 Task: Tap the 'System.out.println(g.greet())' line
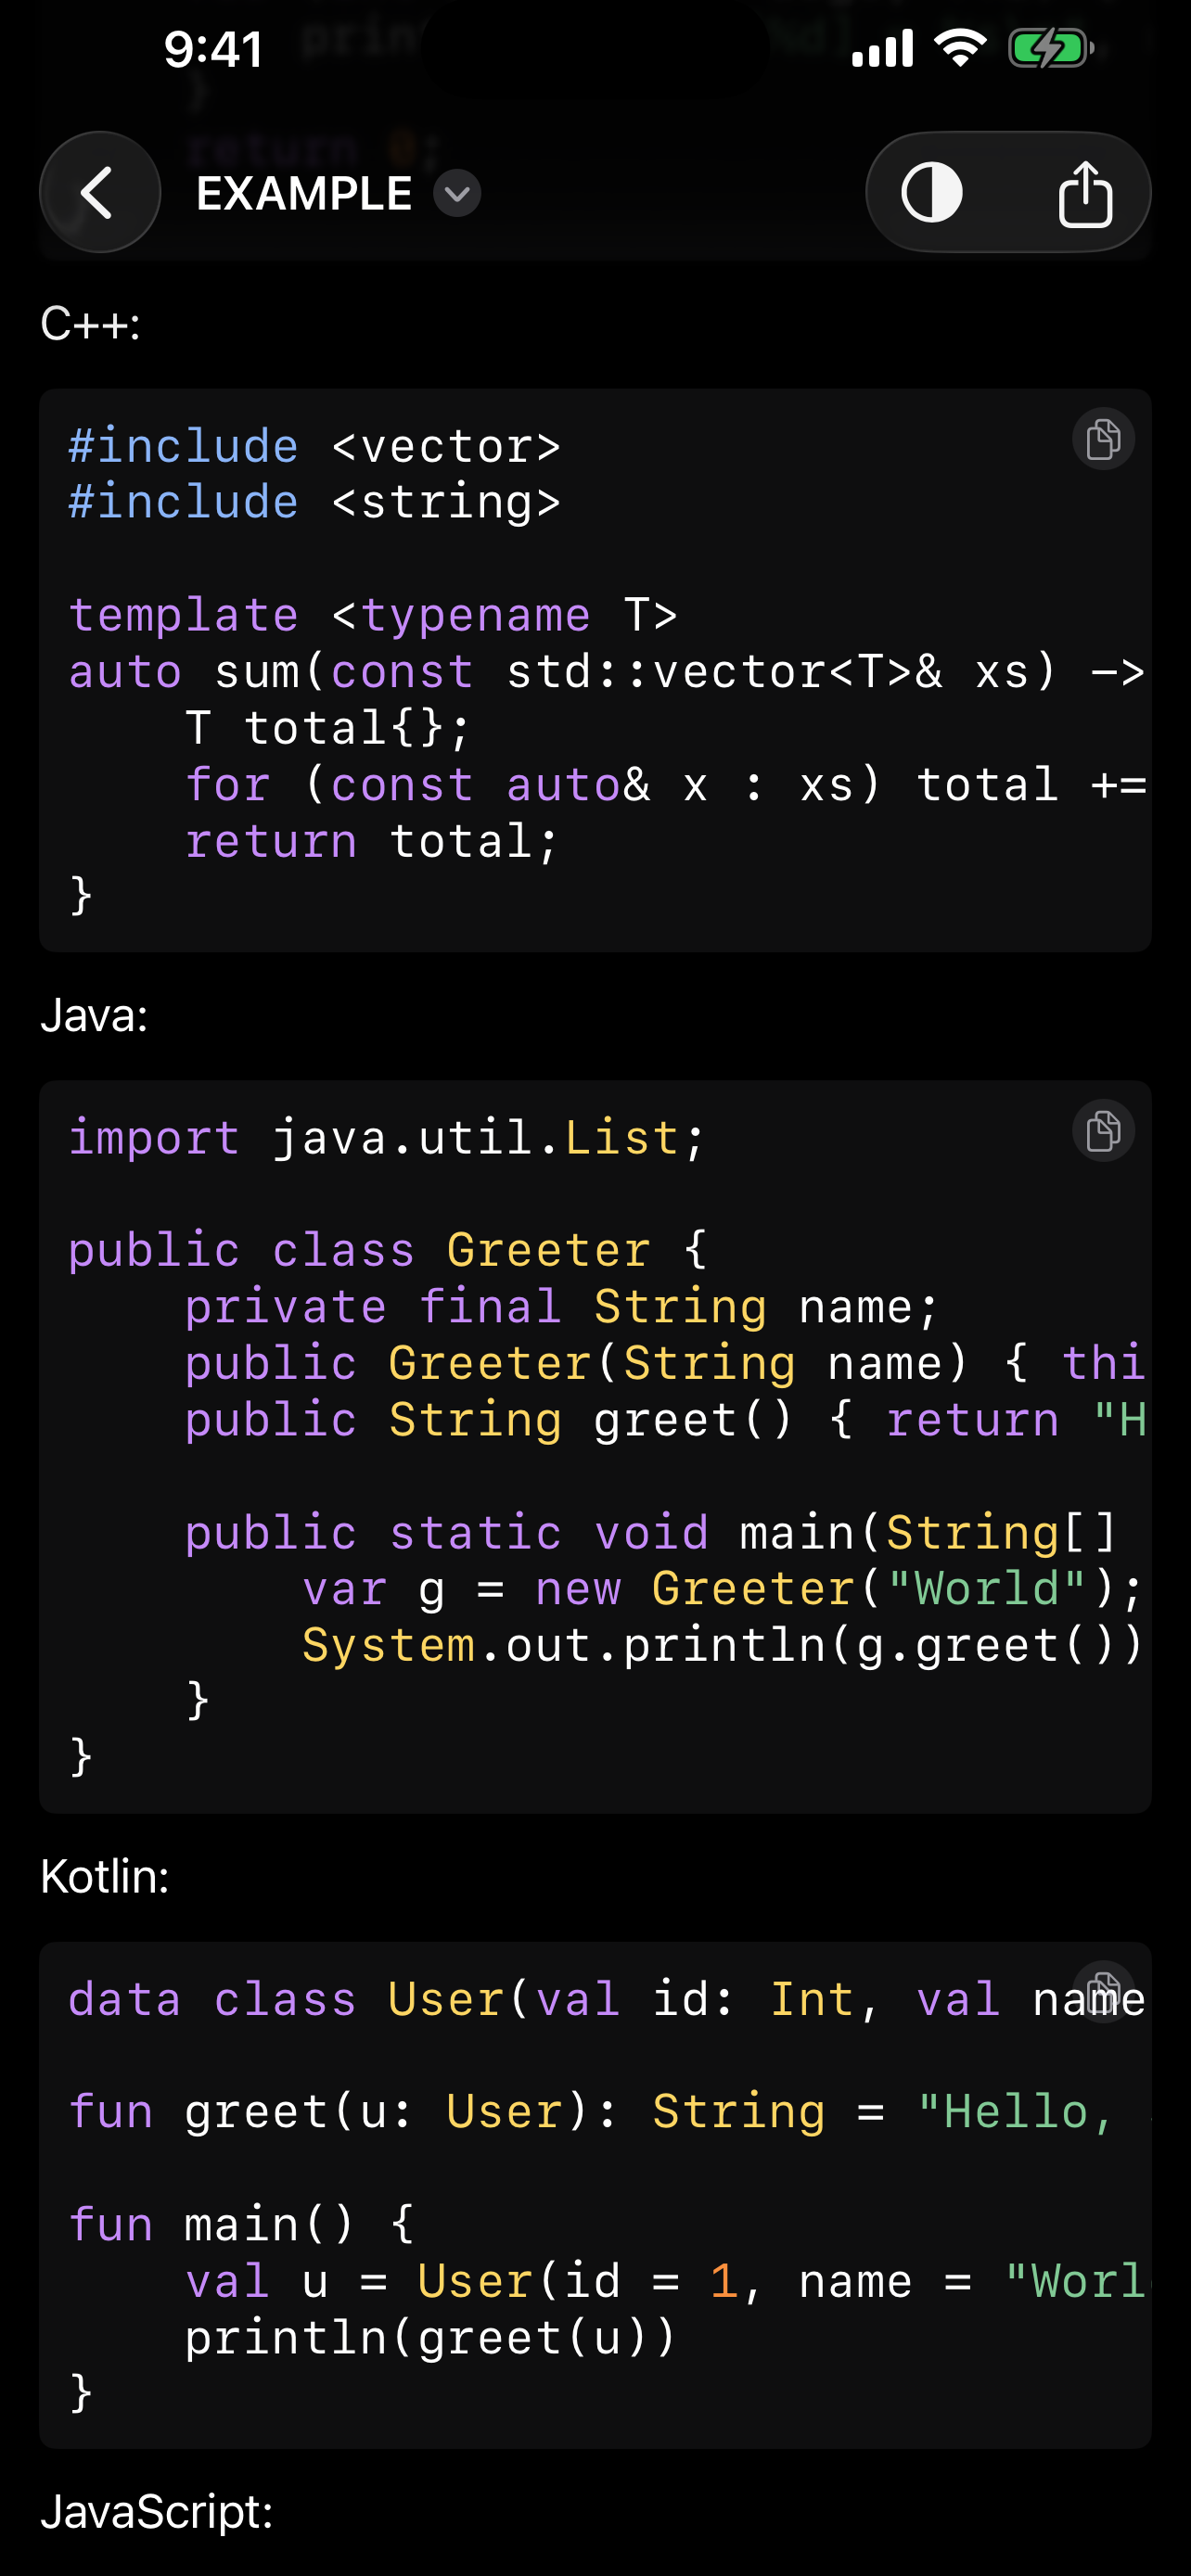click(722, 1646)
